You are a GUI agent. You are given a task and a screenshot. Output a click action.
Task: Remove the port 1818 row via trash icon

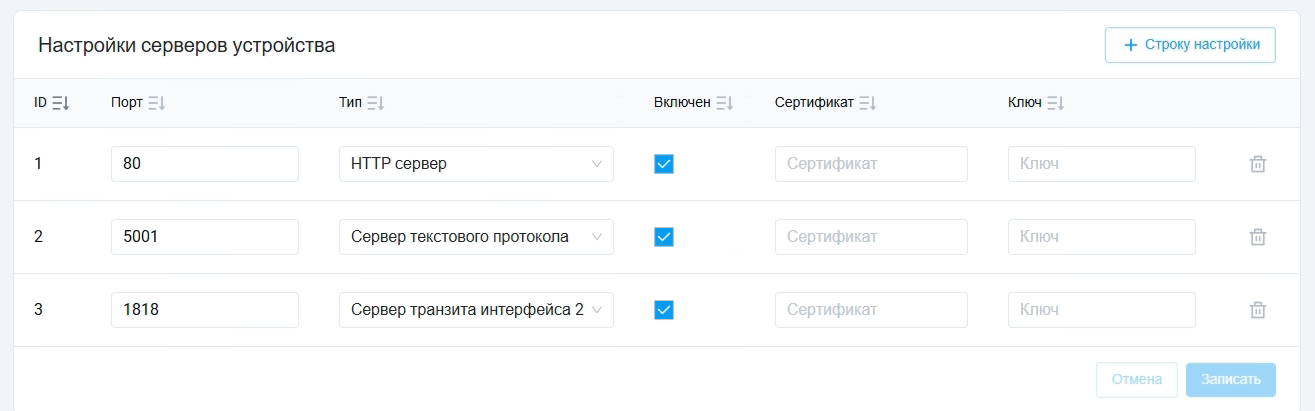click(1258, 310)
